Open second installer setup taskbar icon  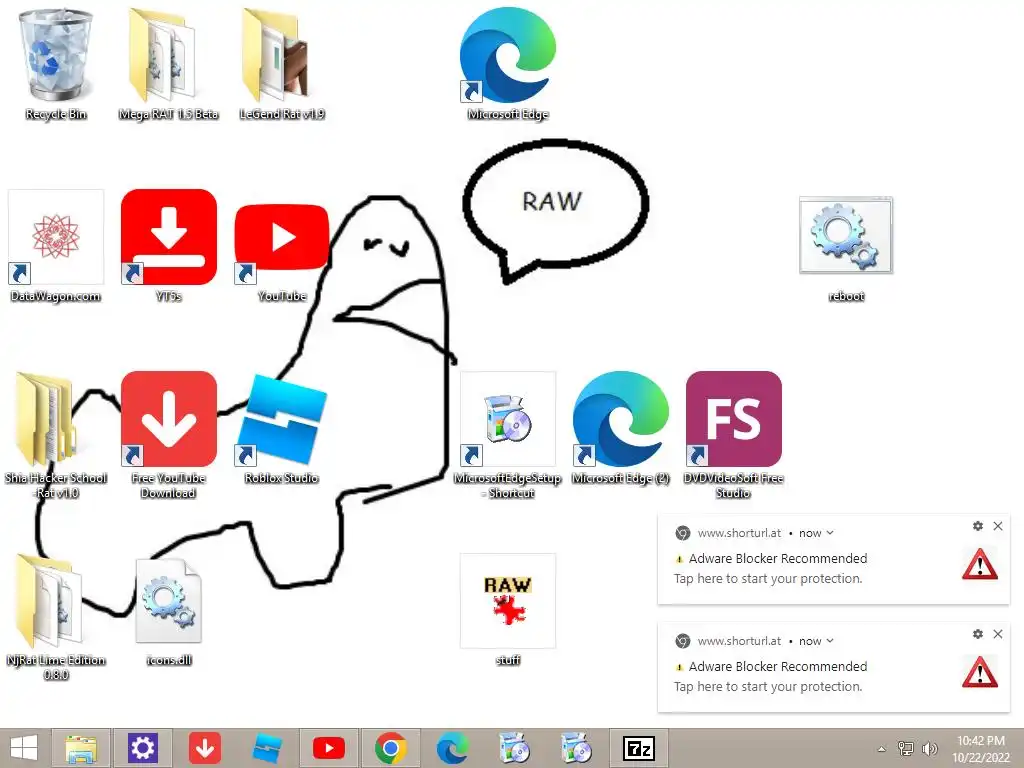coord(576,748)
